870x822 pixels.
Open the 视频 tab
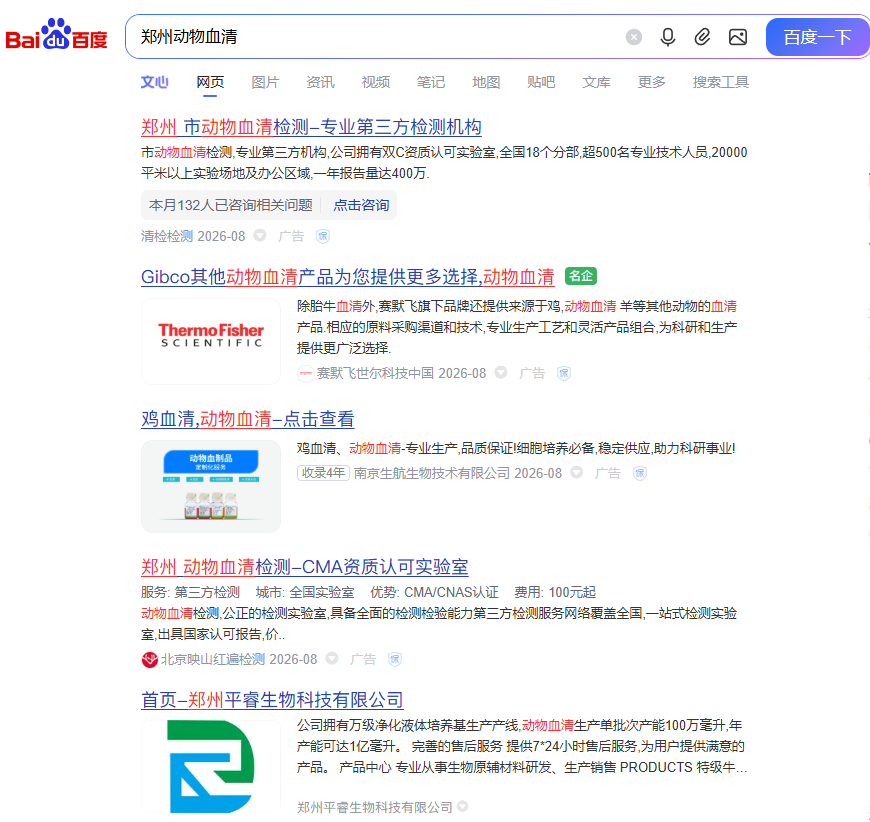(x=376, y=82)
